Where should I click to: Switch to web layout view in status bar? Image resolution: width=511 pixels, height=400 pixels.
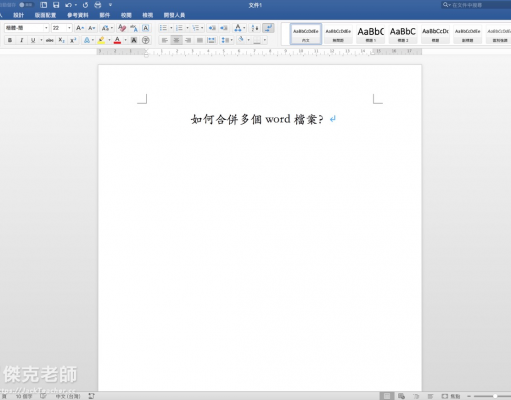point(401,396)
